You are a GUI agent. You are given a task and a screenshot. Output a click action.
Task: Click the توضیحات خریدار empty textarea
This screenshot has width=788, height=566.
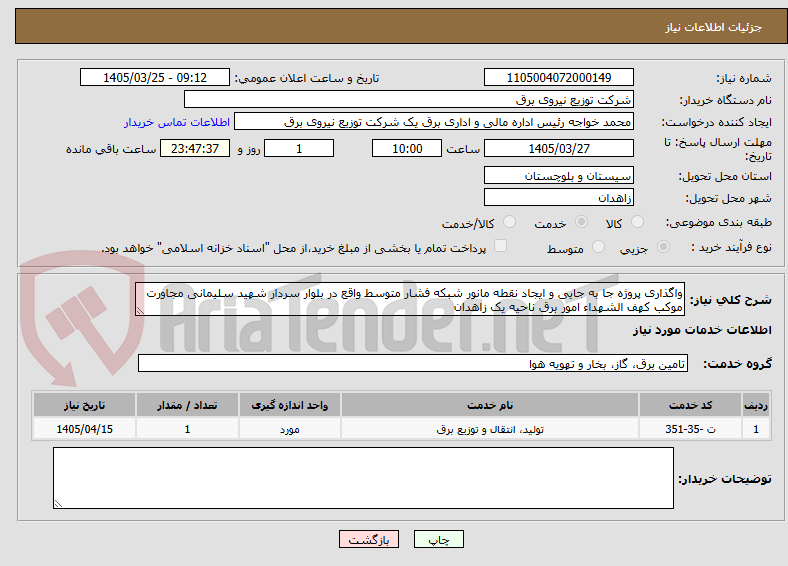[x=363, y=478]
